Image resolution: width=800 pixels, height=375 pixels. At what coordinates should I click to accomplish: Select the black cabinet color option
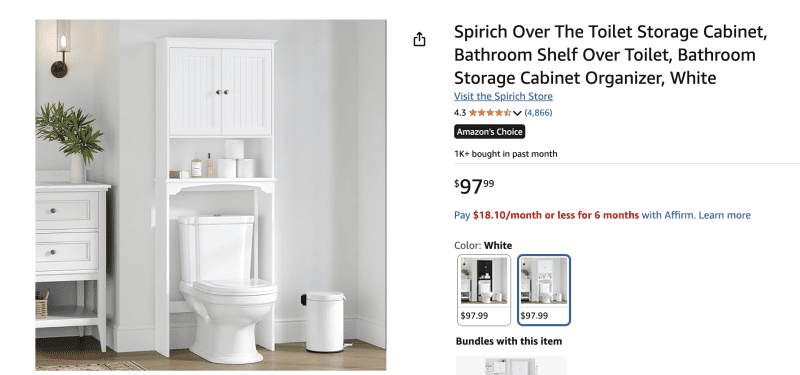(x=484, y=290)
